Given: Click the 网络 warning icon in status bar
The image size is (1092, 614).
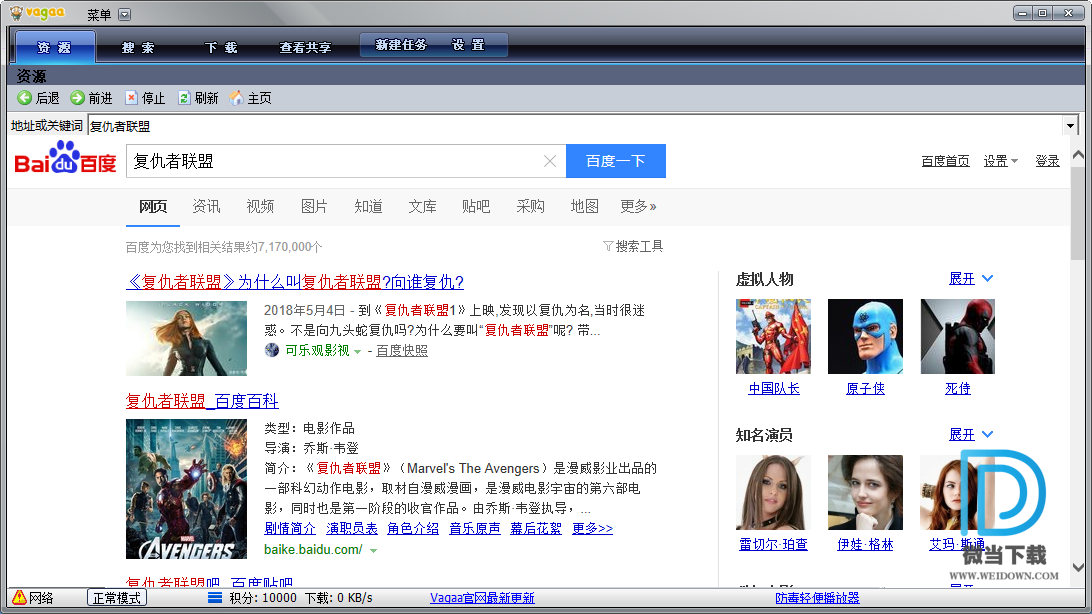Looking at the screenshot, I should tap(19, 597).
